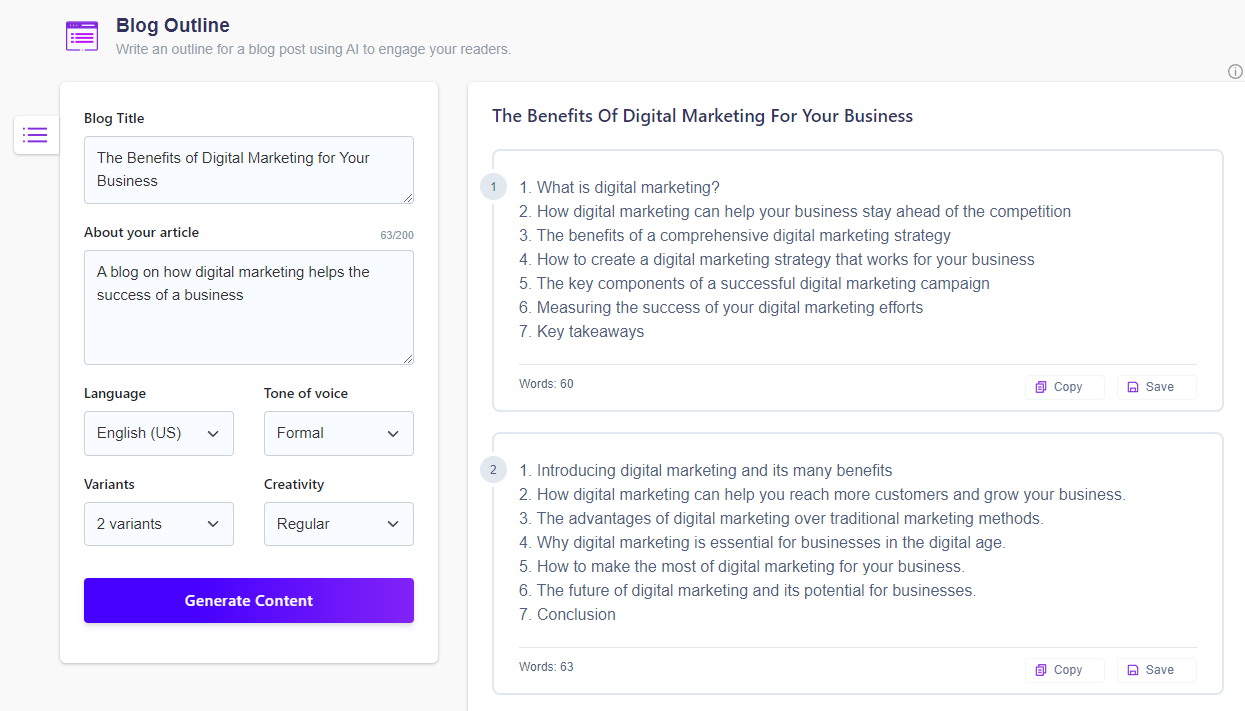Select the variant number 2 badge
1245x711 pixels.
pyautogui.click(x=493, y=469)
